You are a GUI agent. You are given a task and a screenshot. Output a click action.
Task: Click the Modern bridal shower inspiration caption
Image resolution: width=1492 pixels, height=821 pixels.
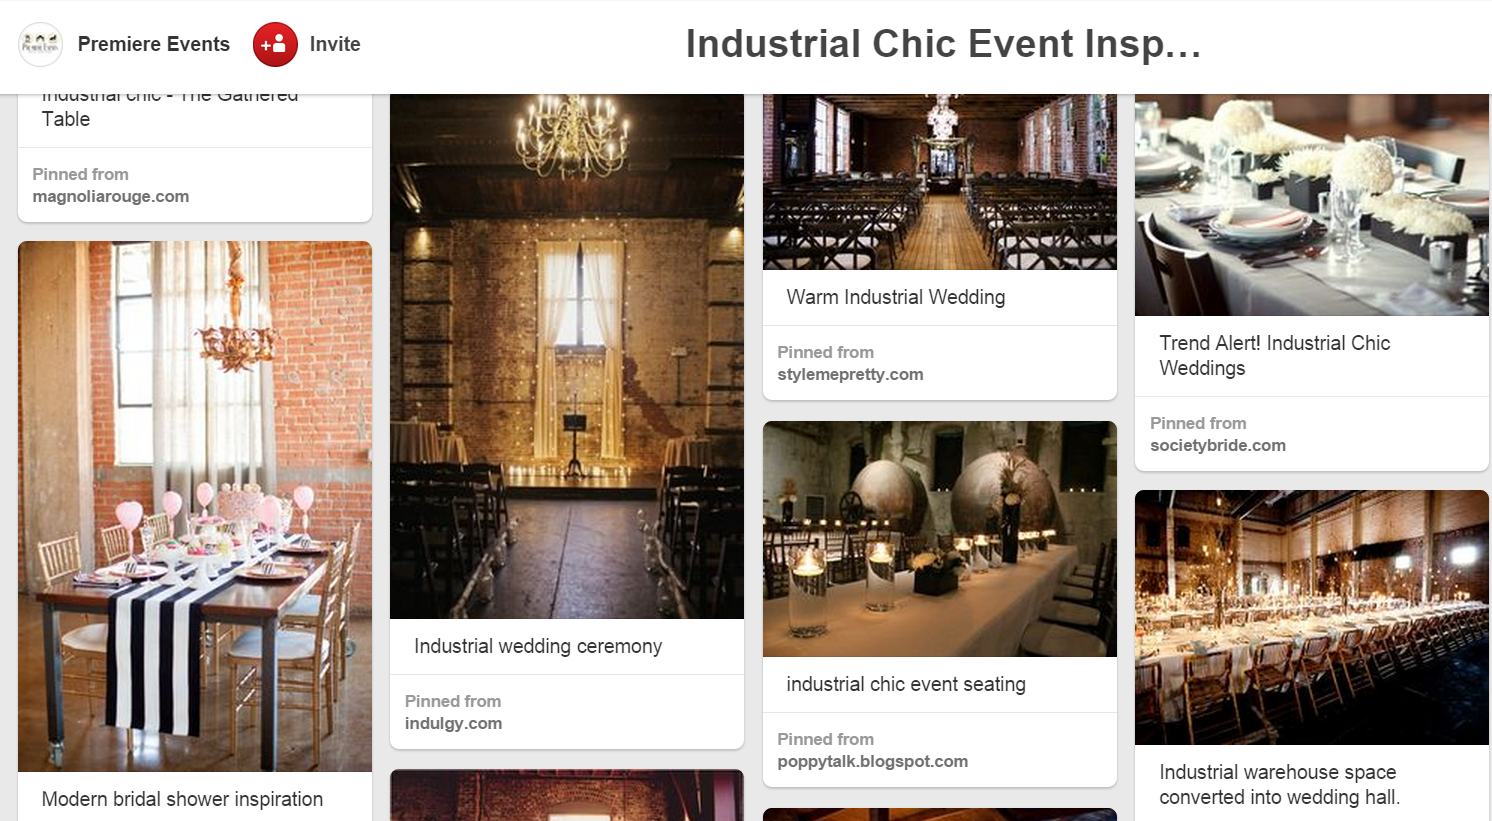pos(182,799)
